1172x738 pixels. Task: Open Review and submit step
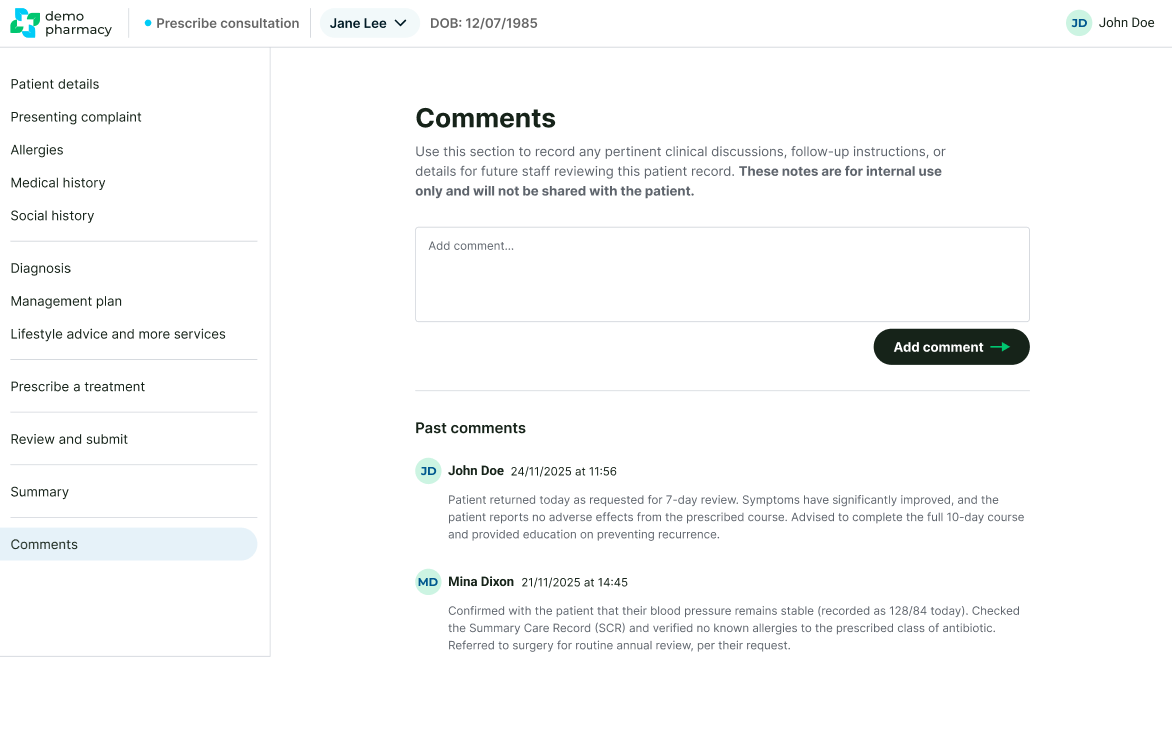tap(69, 439)
